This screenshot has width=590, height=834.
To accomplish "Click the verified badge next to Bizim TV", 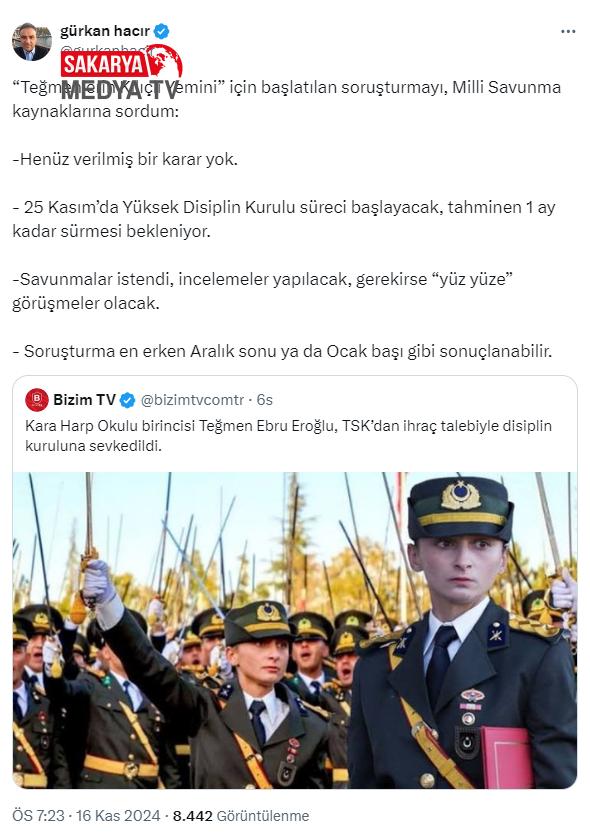I will [x=128, y=400].
